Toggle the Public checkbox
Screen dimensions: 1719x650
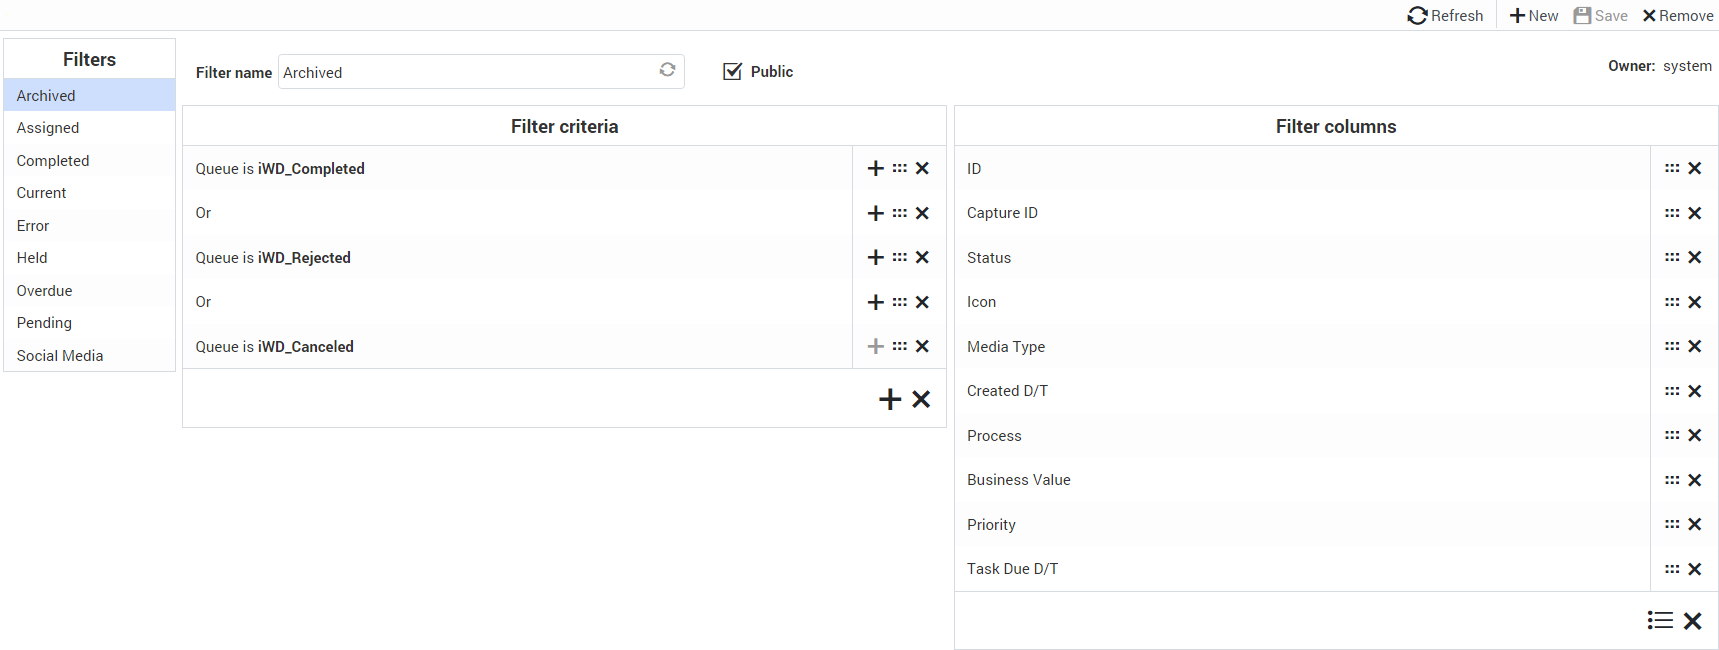click(733, 72)
